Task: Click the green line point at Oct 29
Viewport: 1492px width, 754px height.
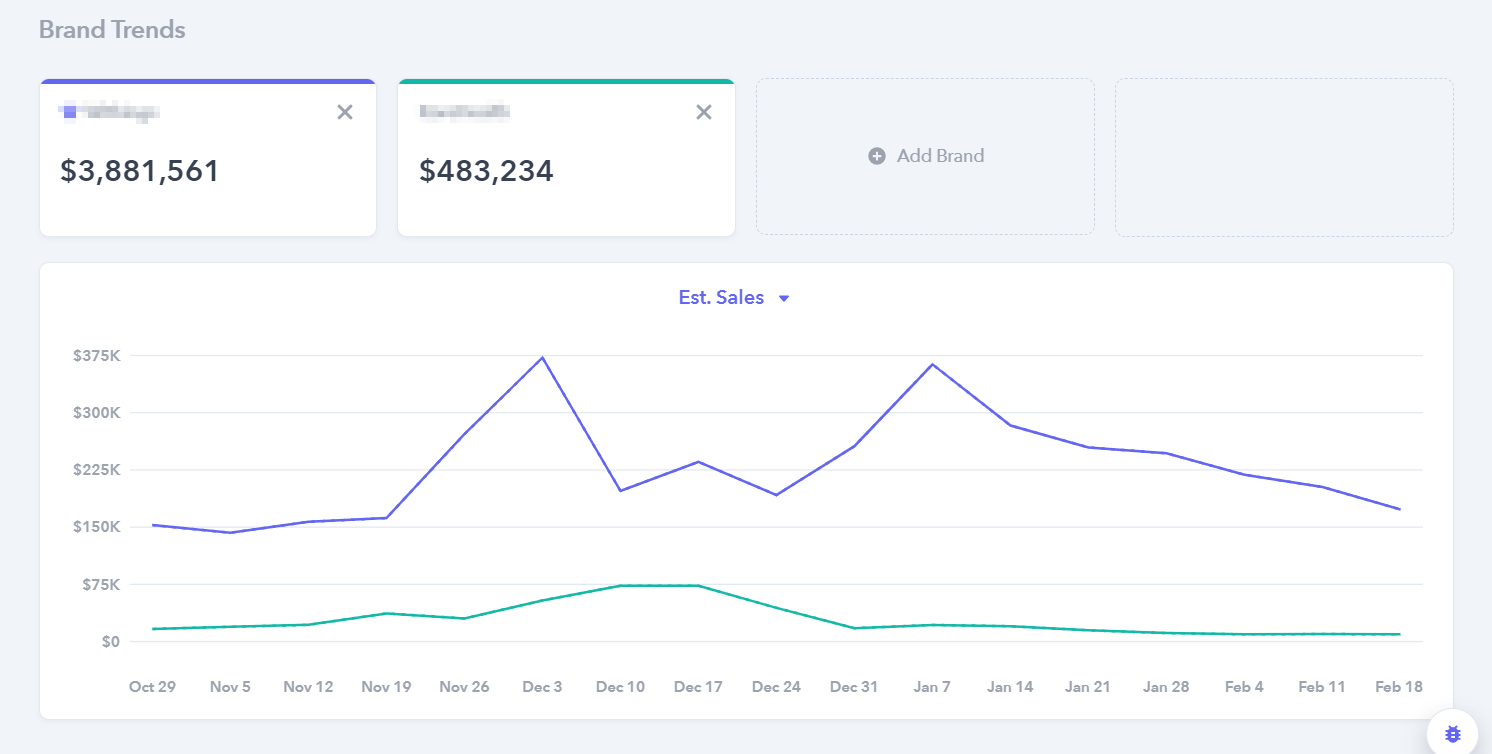Action: coord(153,629)
